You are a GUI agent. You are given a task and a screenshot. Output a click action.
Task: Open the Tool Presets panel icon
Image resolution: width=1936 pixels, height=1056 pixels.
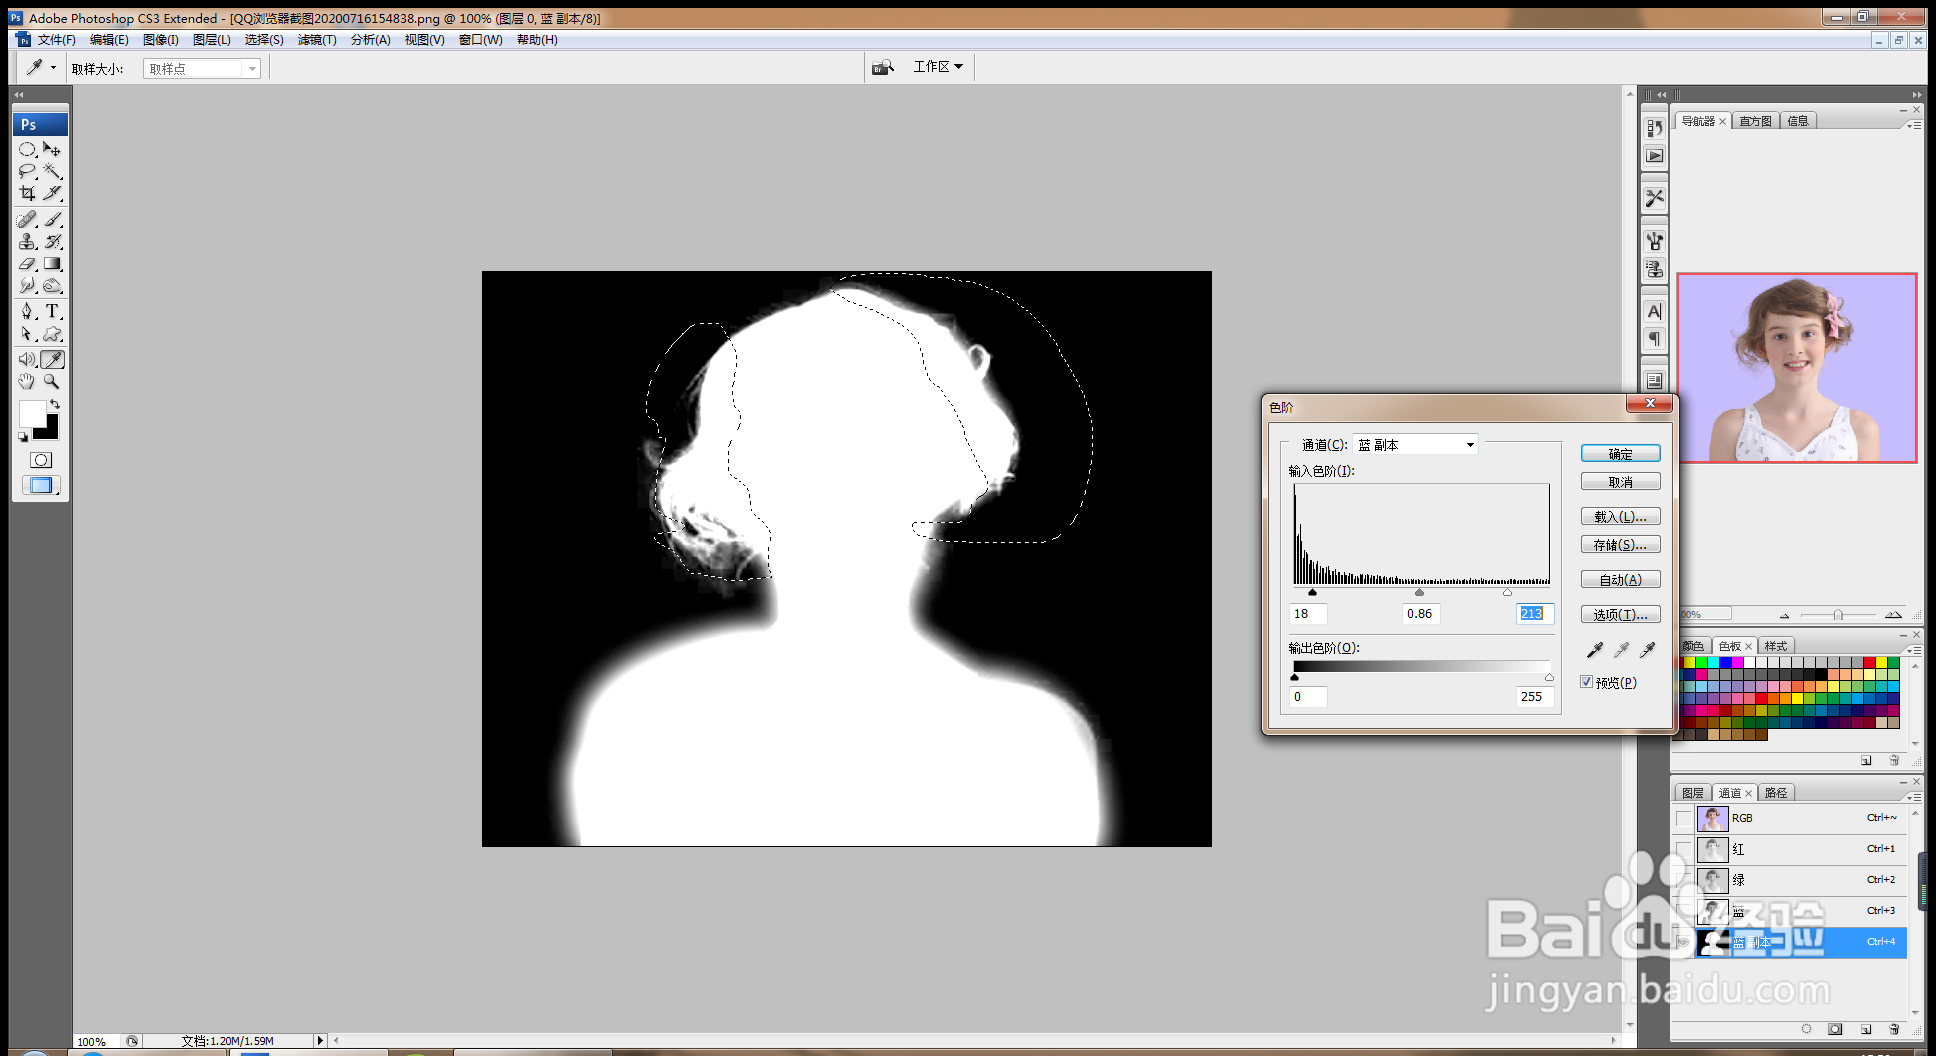(1655, 198)
